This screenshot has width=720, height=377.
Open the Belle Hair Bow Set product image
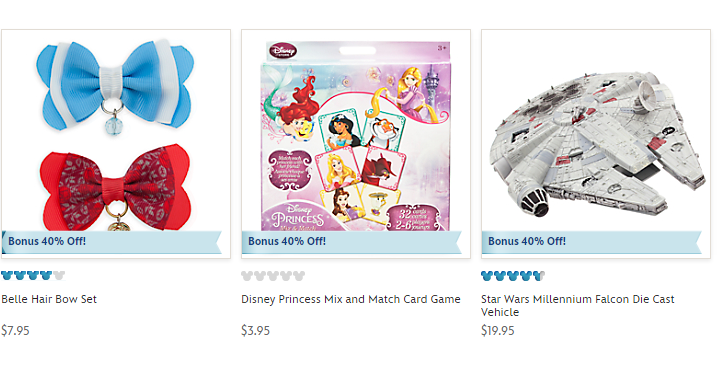(x=116, y=144)
